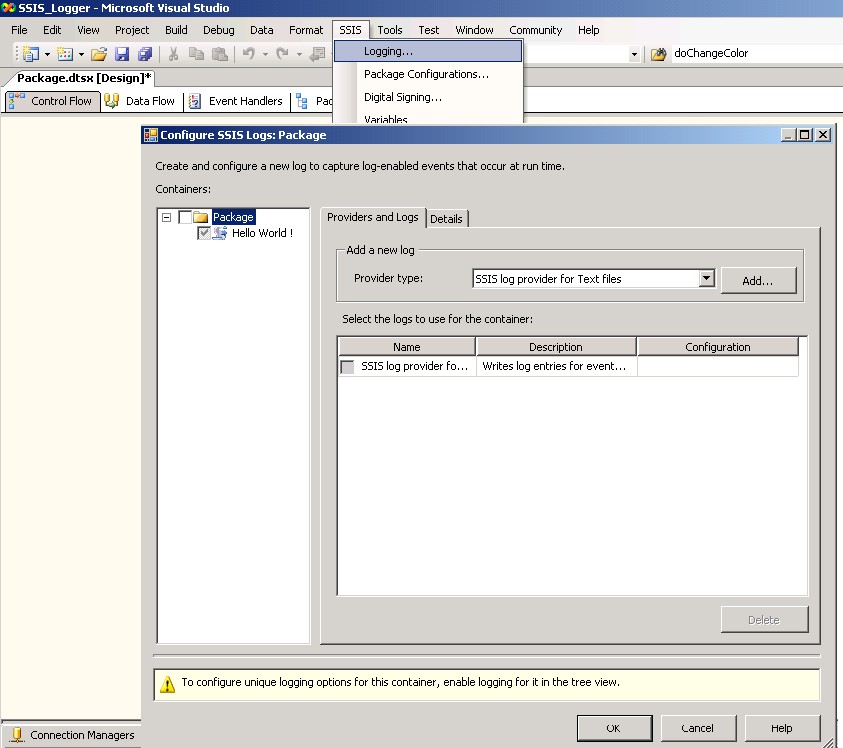
Task: Confirm the dialog with OK
Action: [x=614, y=728]
